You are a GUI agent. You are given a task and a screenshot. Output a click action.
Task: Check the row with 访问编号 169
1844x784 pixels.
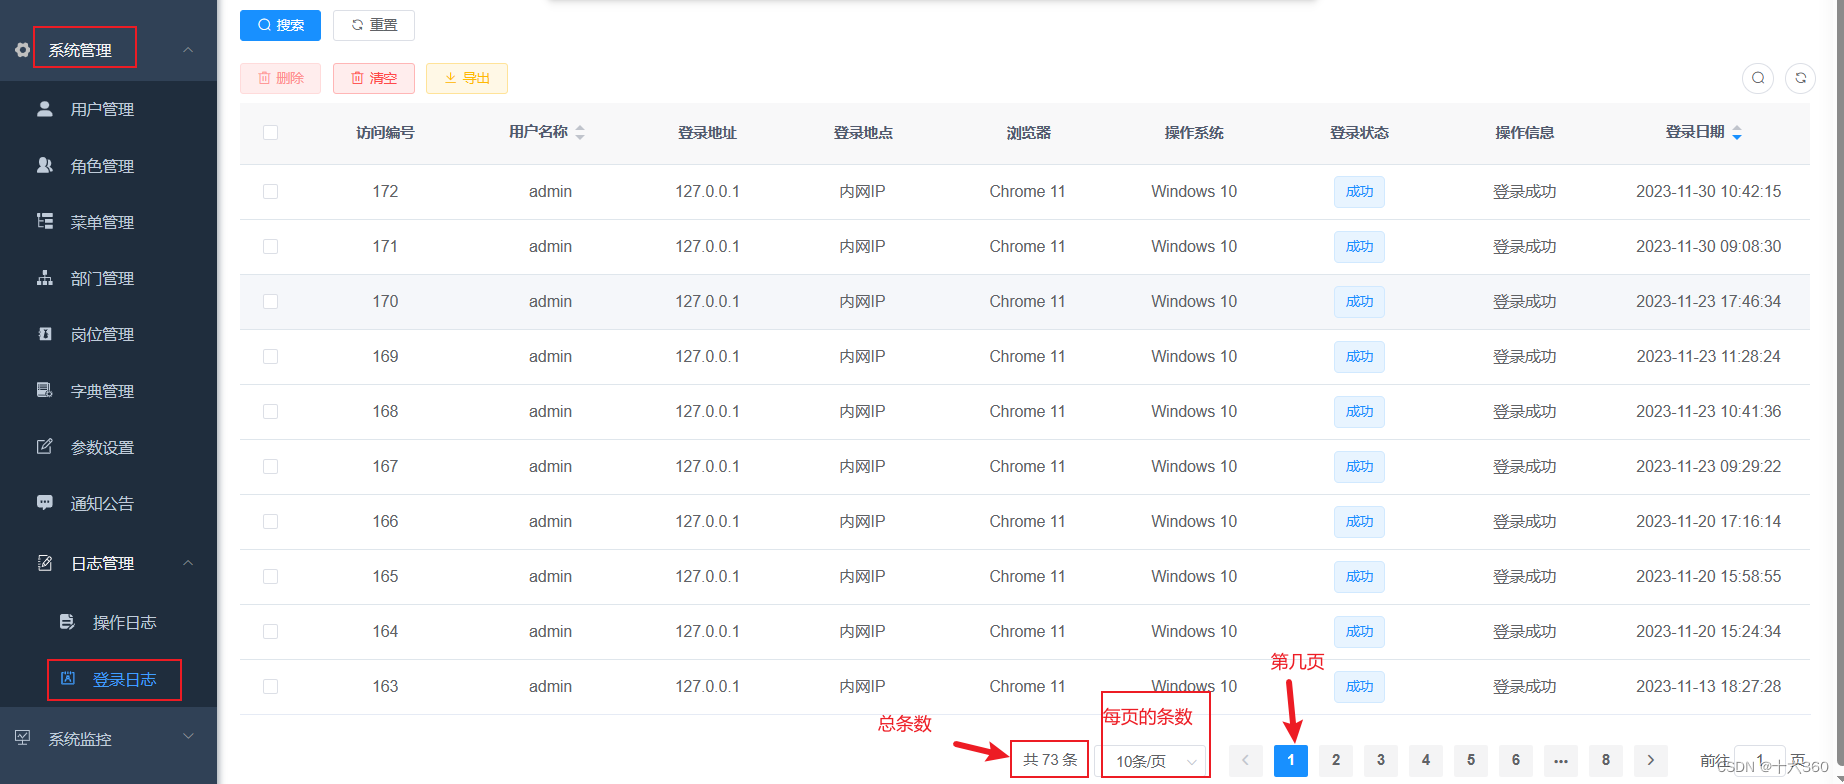pyautogui.click(x=270, y=356)
